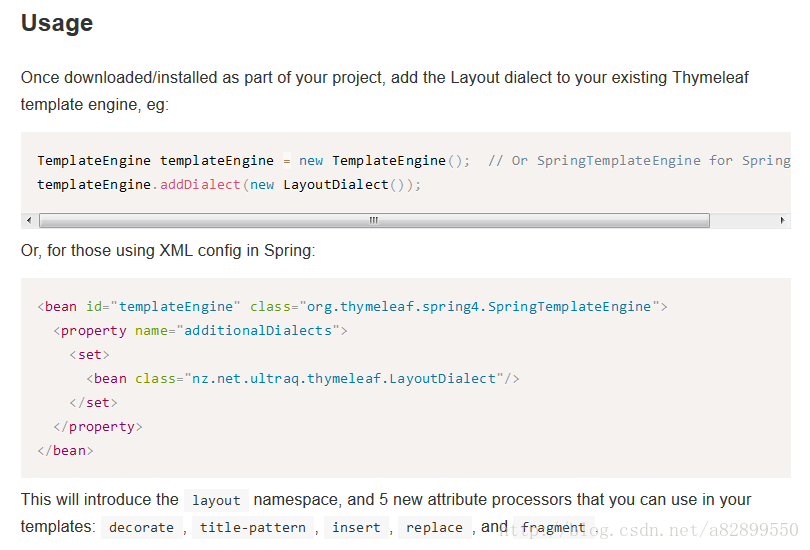
Task: Click 'nz.net.ultraq.thymeleaf.LayoutDialect' class value
Action: 344,379
